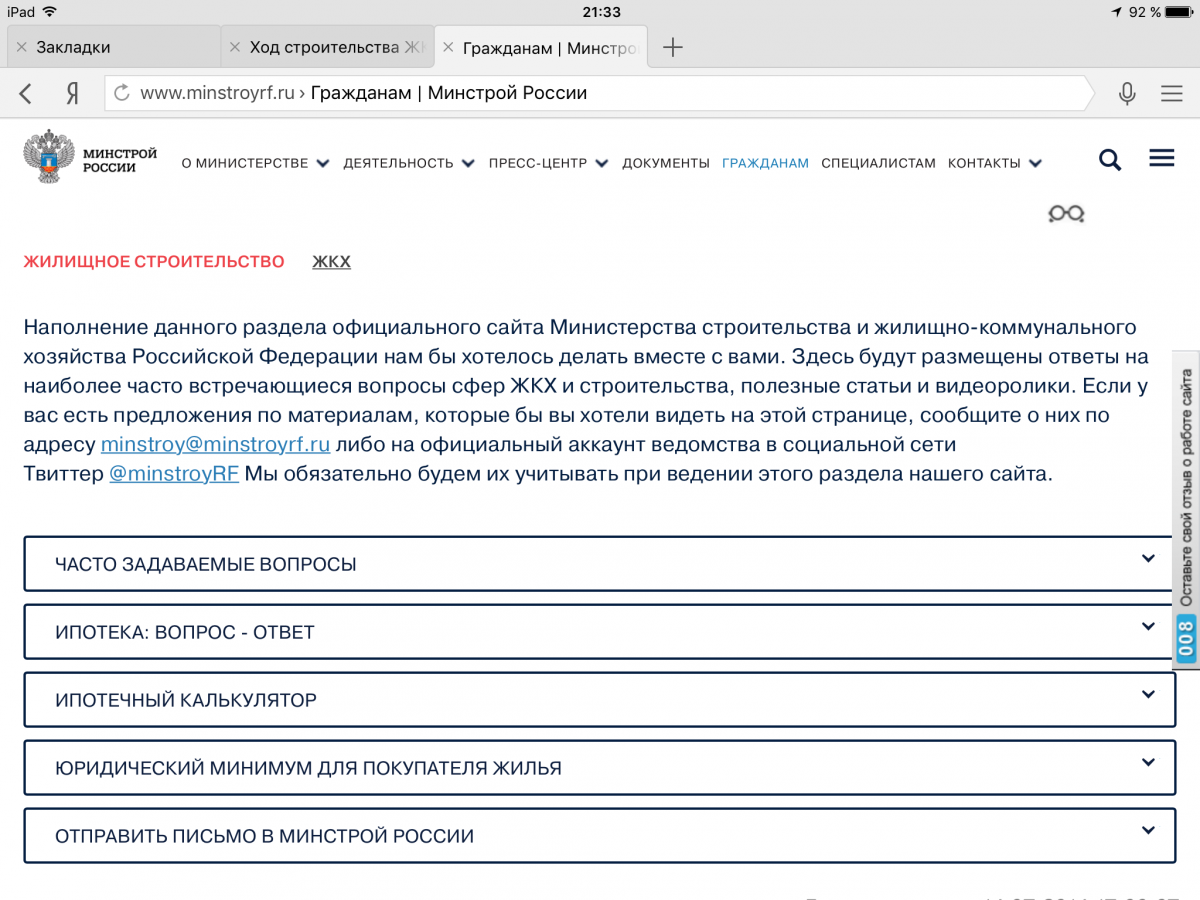Screen dimensions: 1200x900
Task: Tap the Wi-Fi icon in status bar
Action: 50,12
